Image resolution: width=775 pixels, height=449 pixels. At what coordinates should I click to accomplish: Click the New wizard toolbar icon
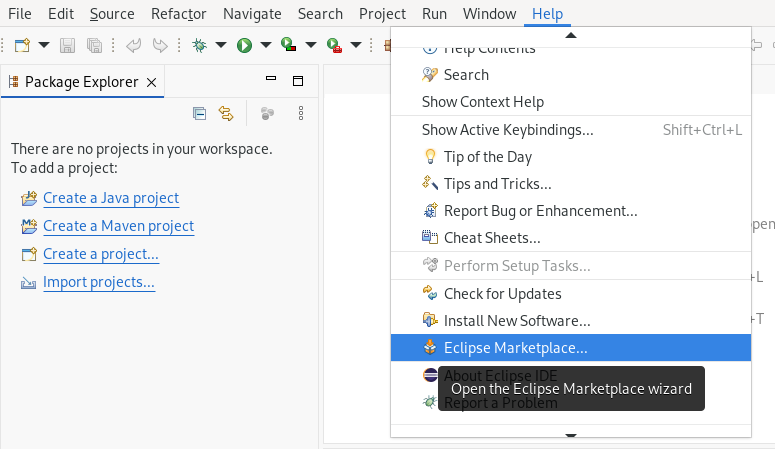22,45
